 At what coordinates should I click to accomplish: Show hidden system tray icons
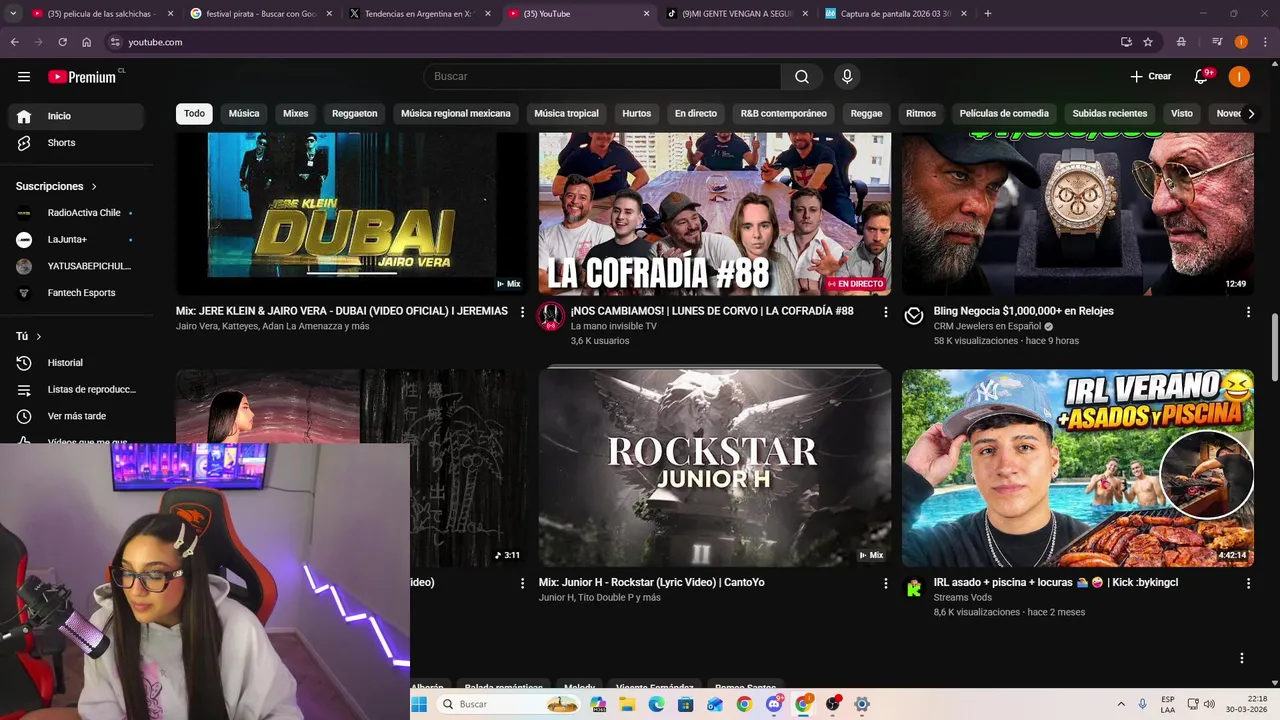1120,705
